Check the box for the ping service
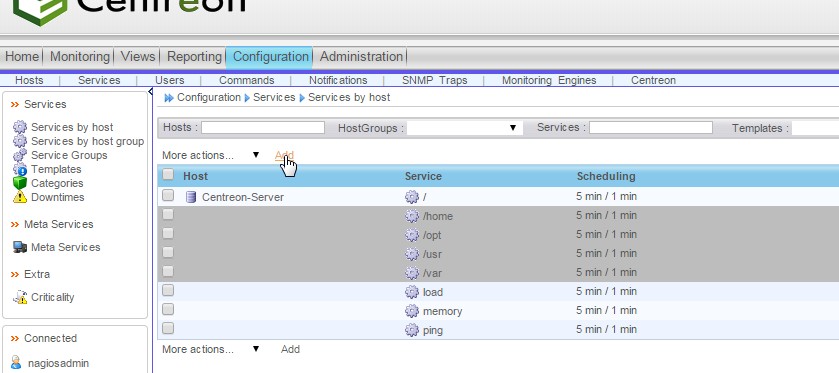Screen dimensions: 839x373 (x=168, y=328)
